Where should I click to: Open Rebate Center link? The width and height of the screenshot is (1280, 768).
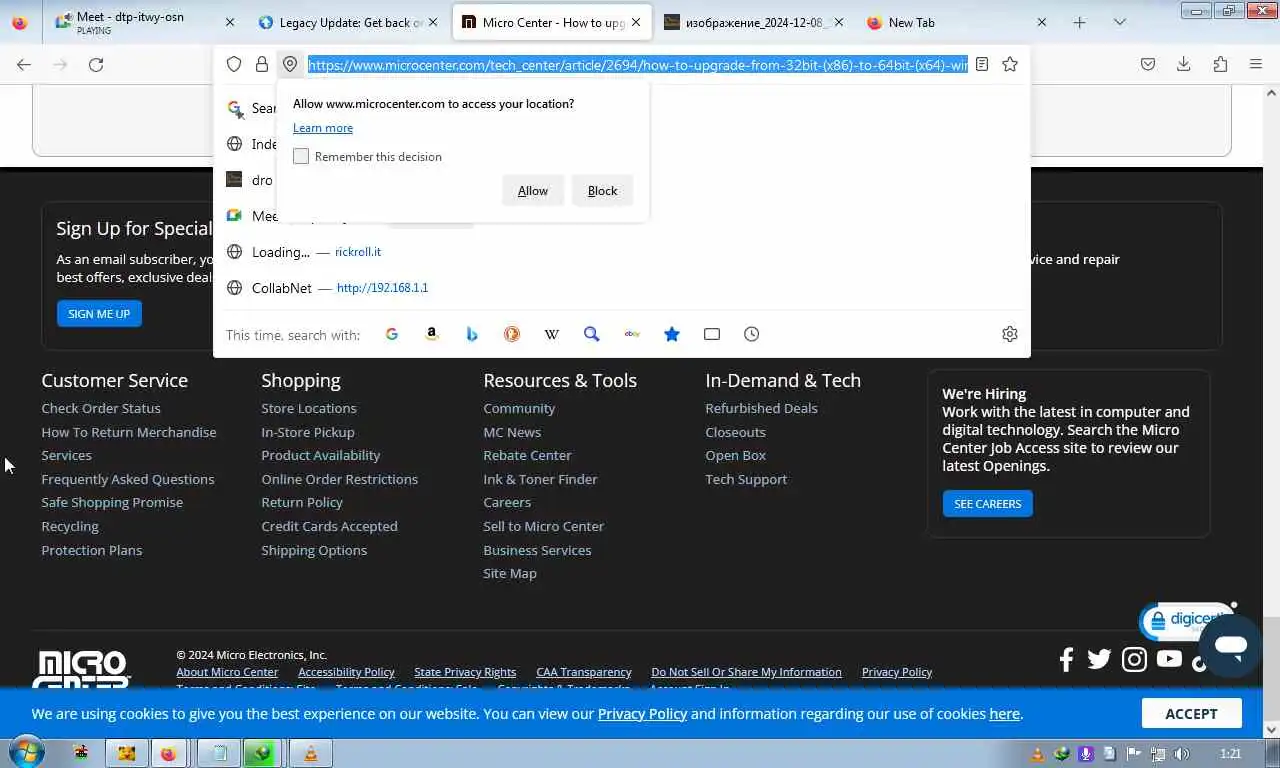527,455
